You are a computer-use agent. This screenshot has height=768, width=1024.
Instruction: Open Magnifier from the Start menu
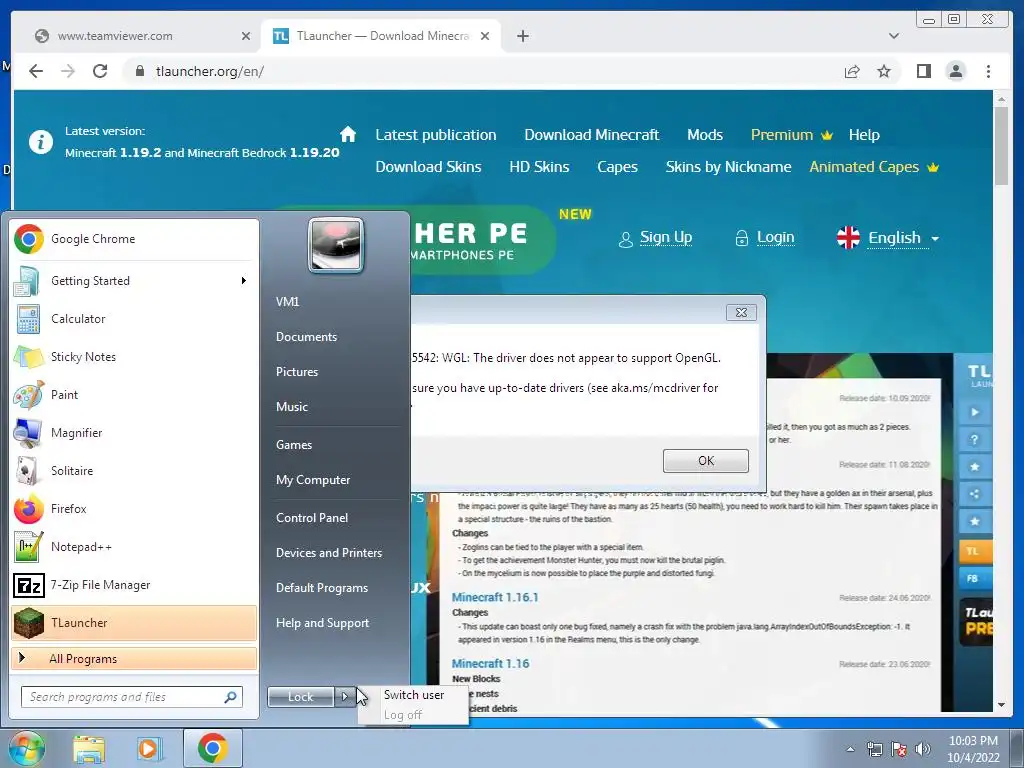point(134,432)
